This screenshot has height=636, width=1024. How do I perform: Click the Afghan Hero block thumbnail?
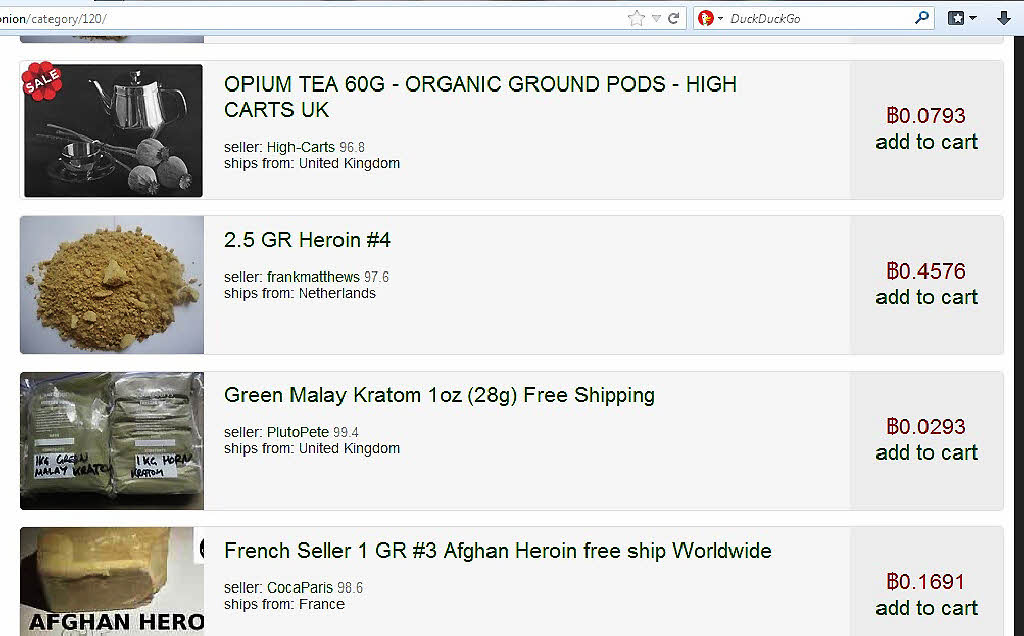point(112,581)
